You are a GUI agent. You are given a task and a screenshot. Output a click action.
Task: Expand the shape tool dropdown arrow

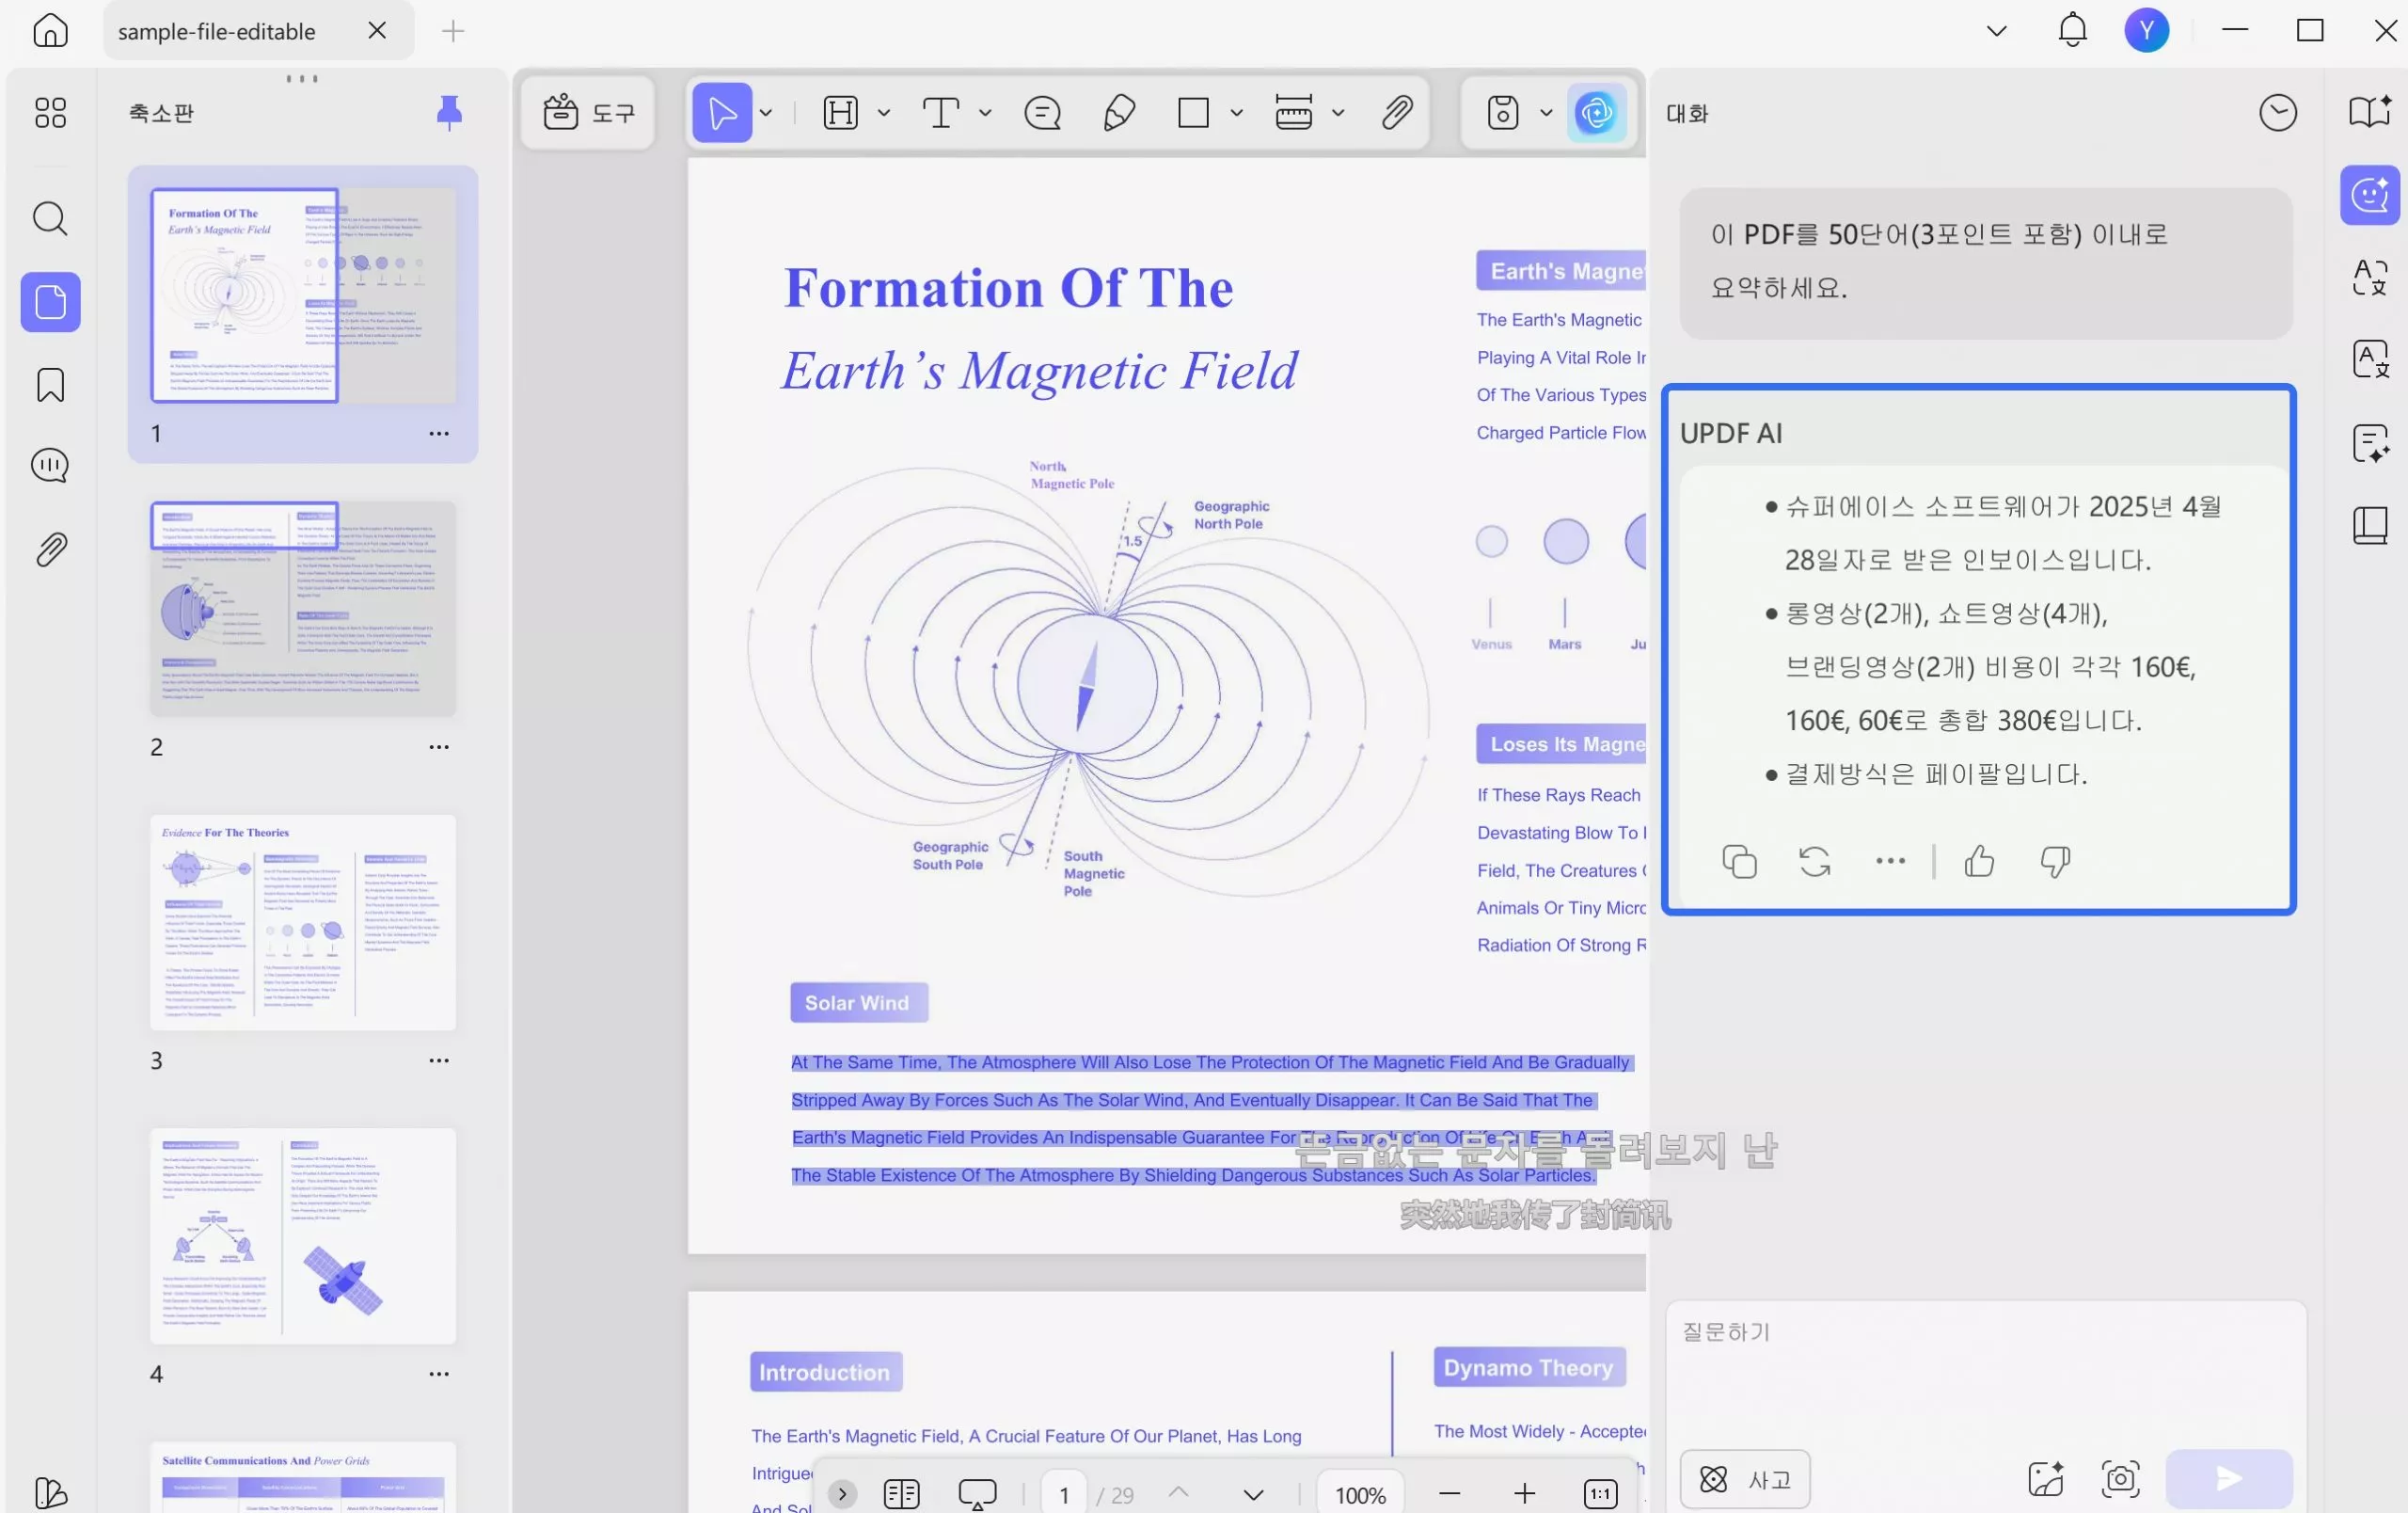click(x=1237, y=113)
